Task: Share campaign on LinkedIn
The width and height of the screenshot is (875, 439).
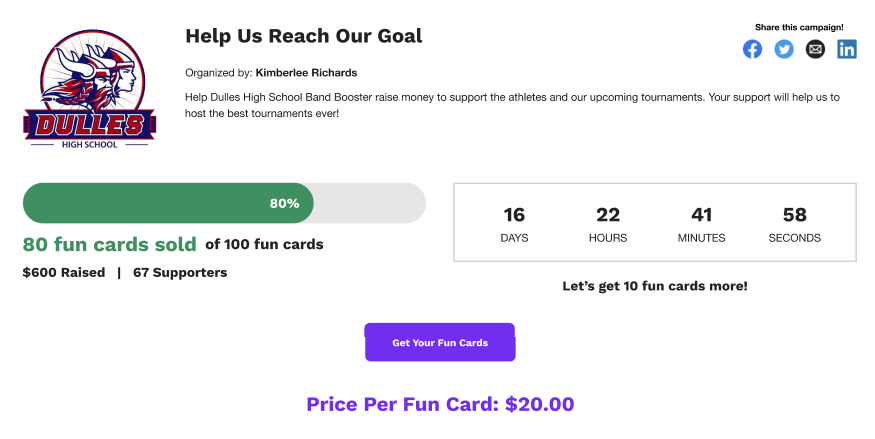Action: [847, 49]
